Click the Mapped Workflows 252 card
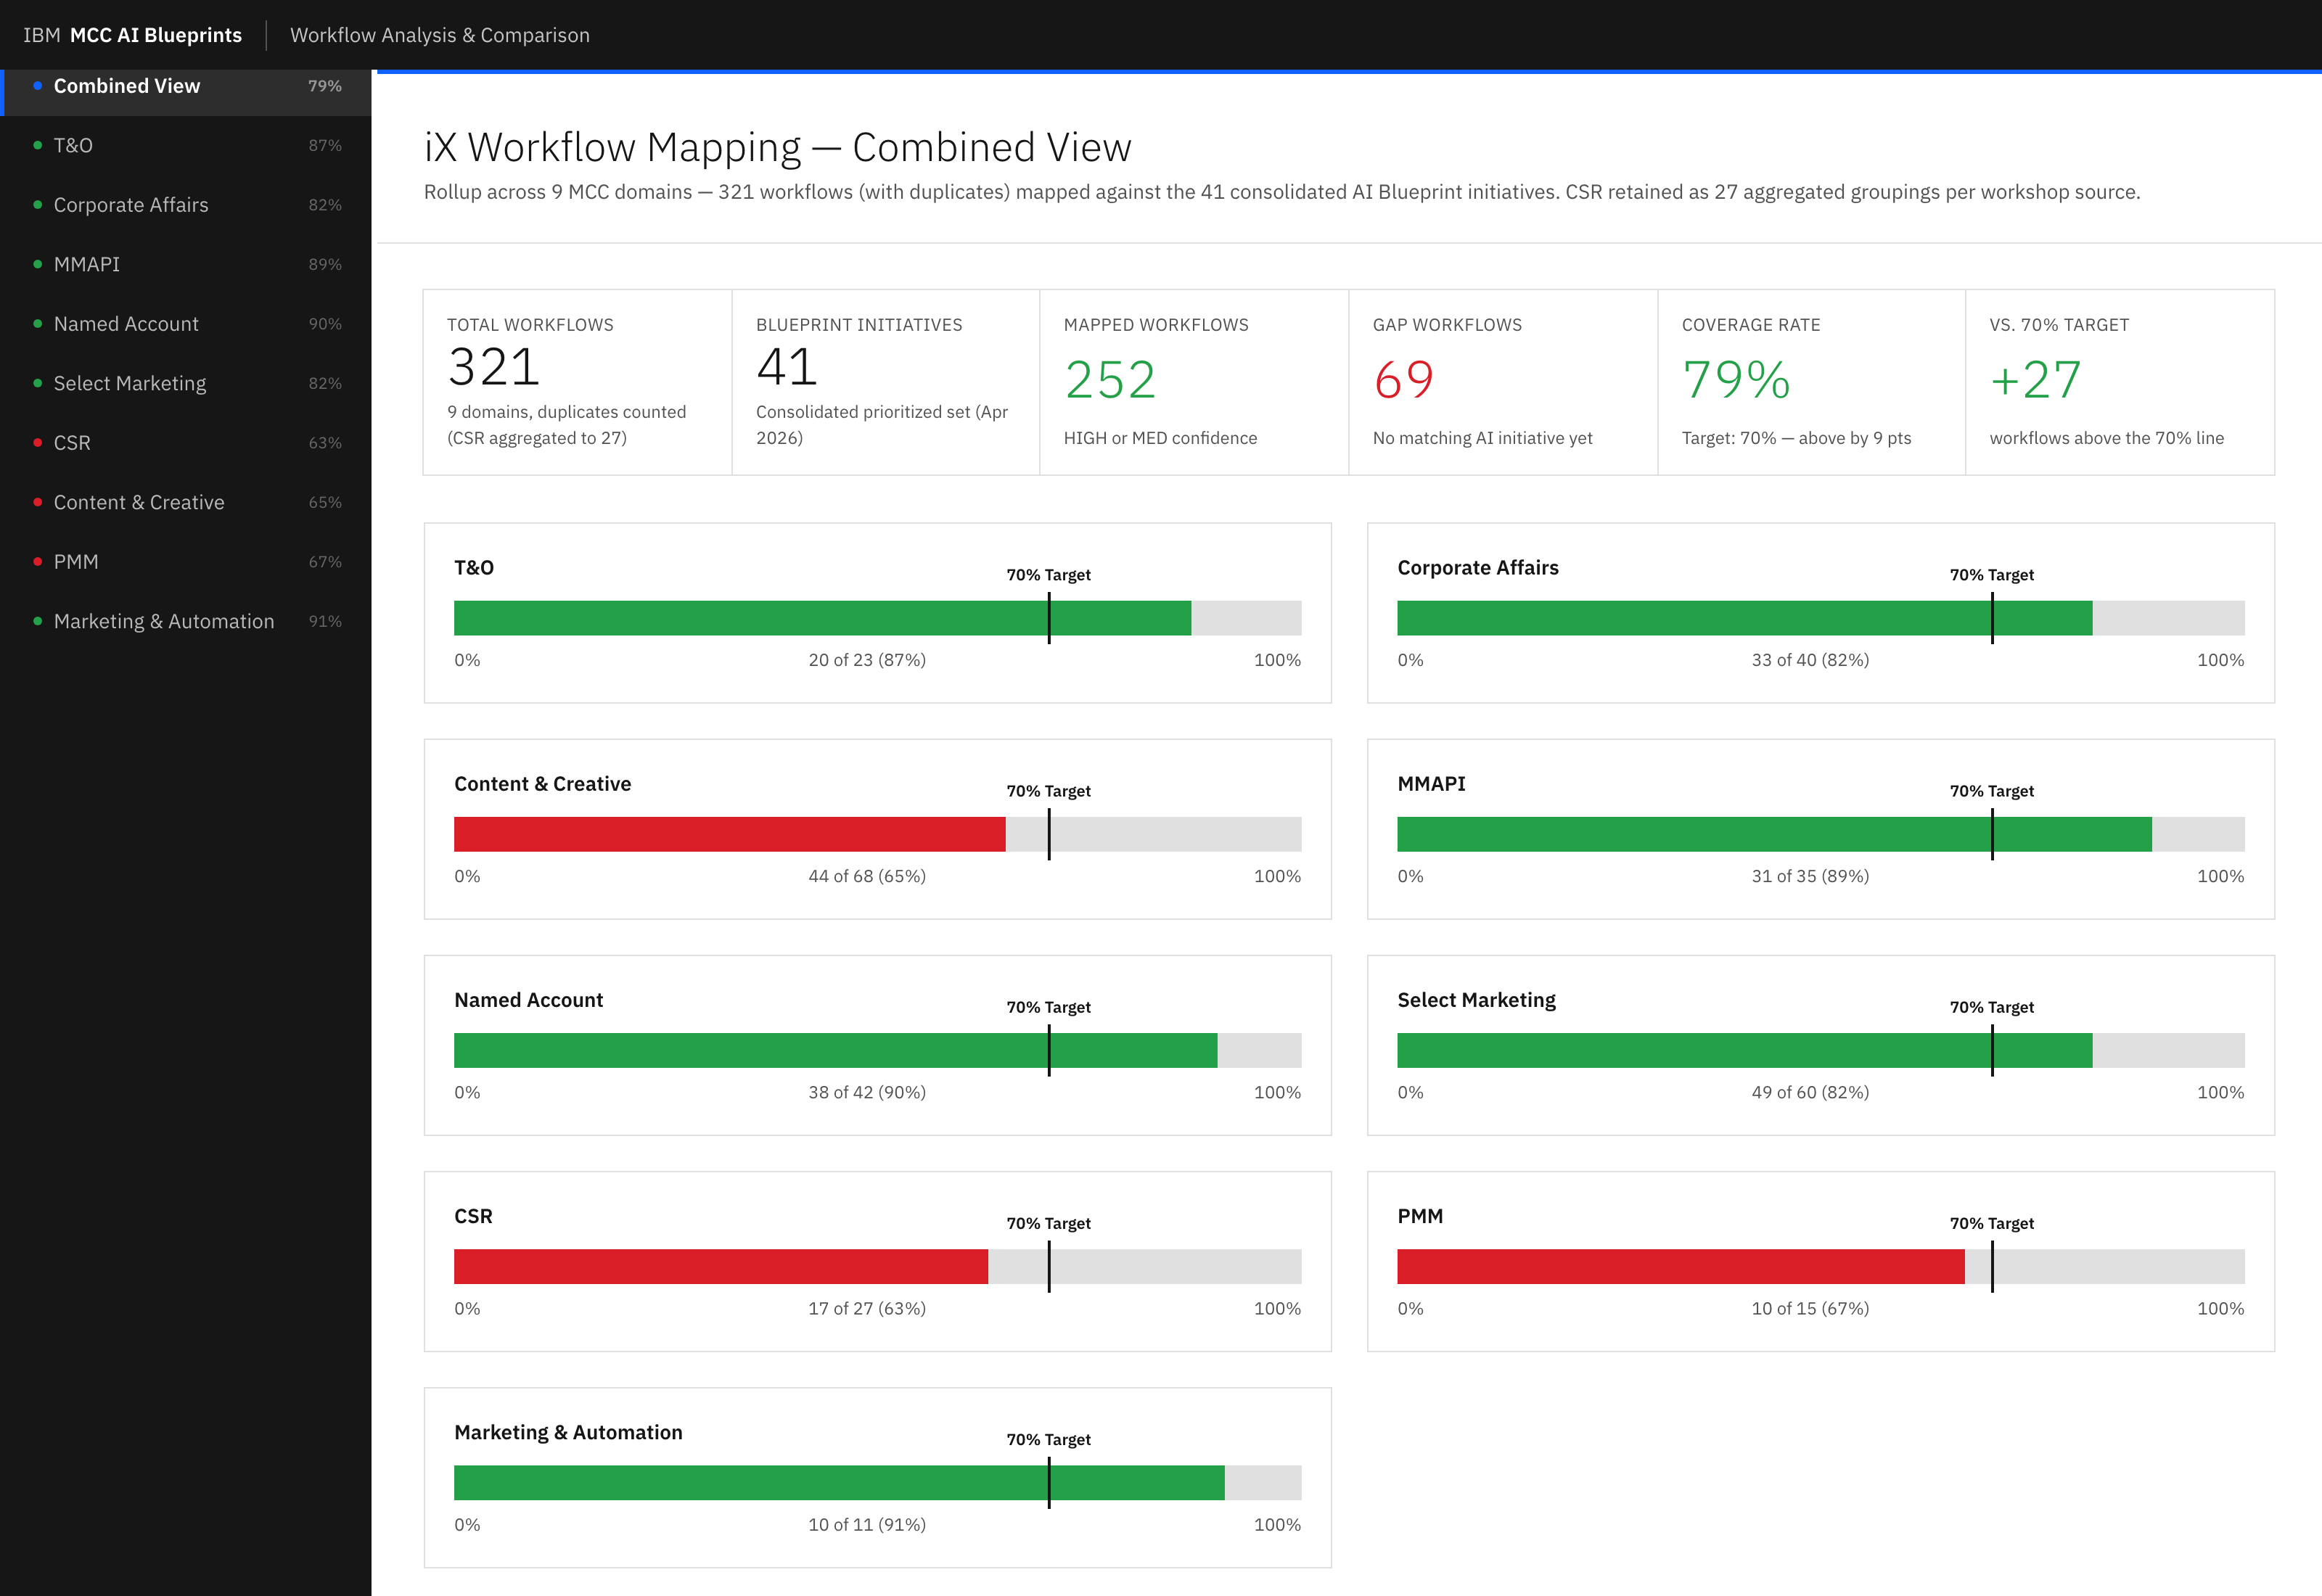 coord(1195,382)
